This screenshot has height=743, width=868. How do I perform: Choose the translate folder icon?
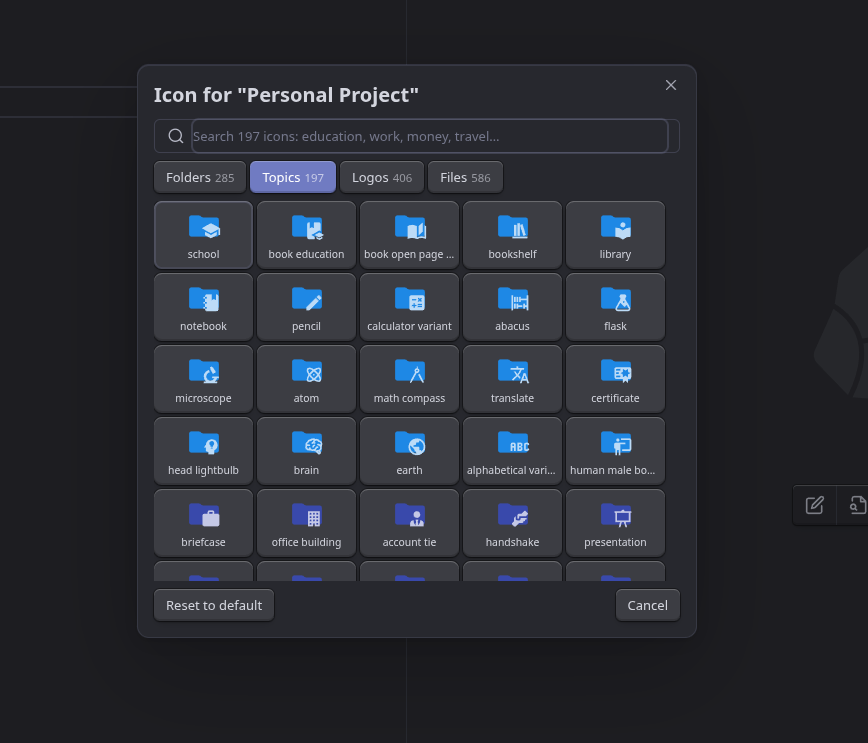pos(512,379)
